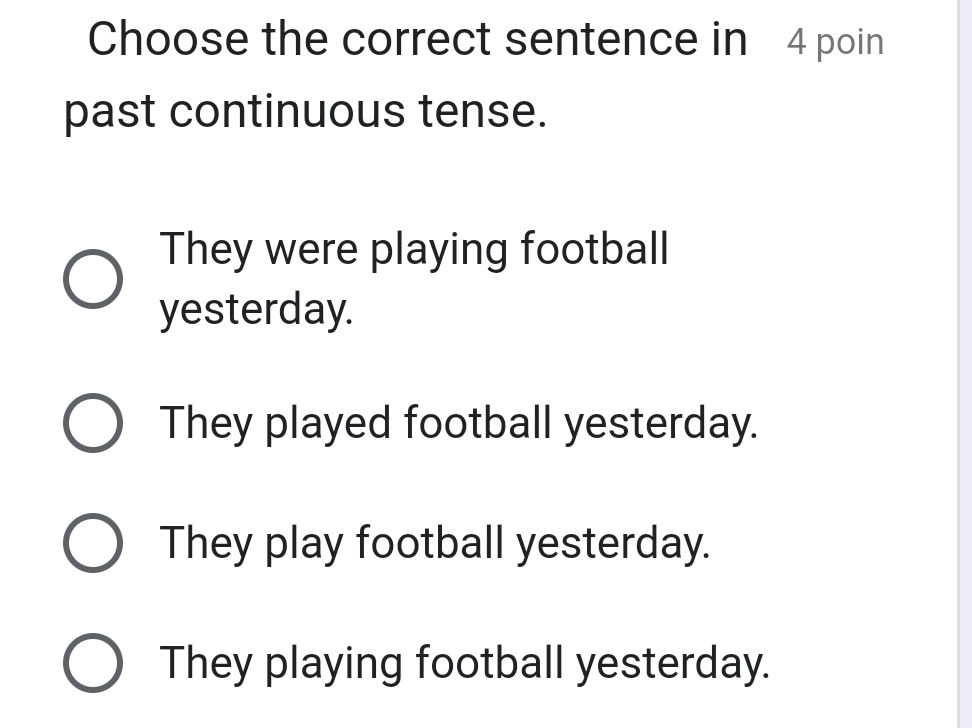Click the first answer option text
Screen dimensions: 972x728
[413, 250]
